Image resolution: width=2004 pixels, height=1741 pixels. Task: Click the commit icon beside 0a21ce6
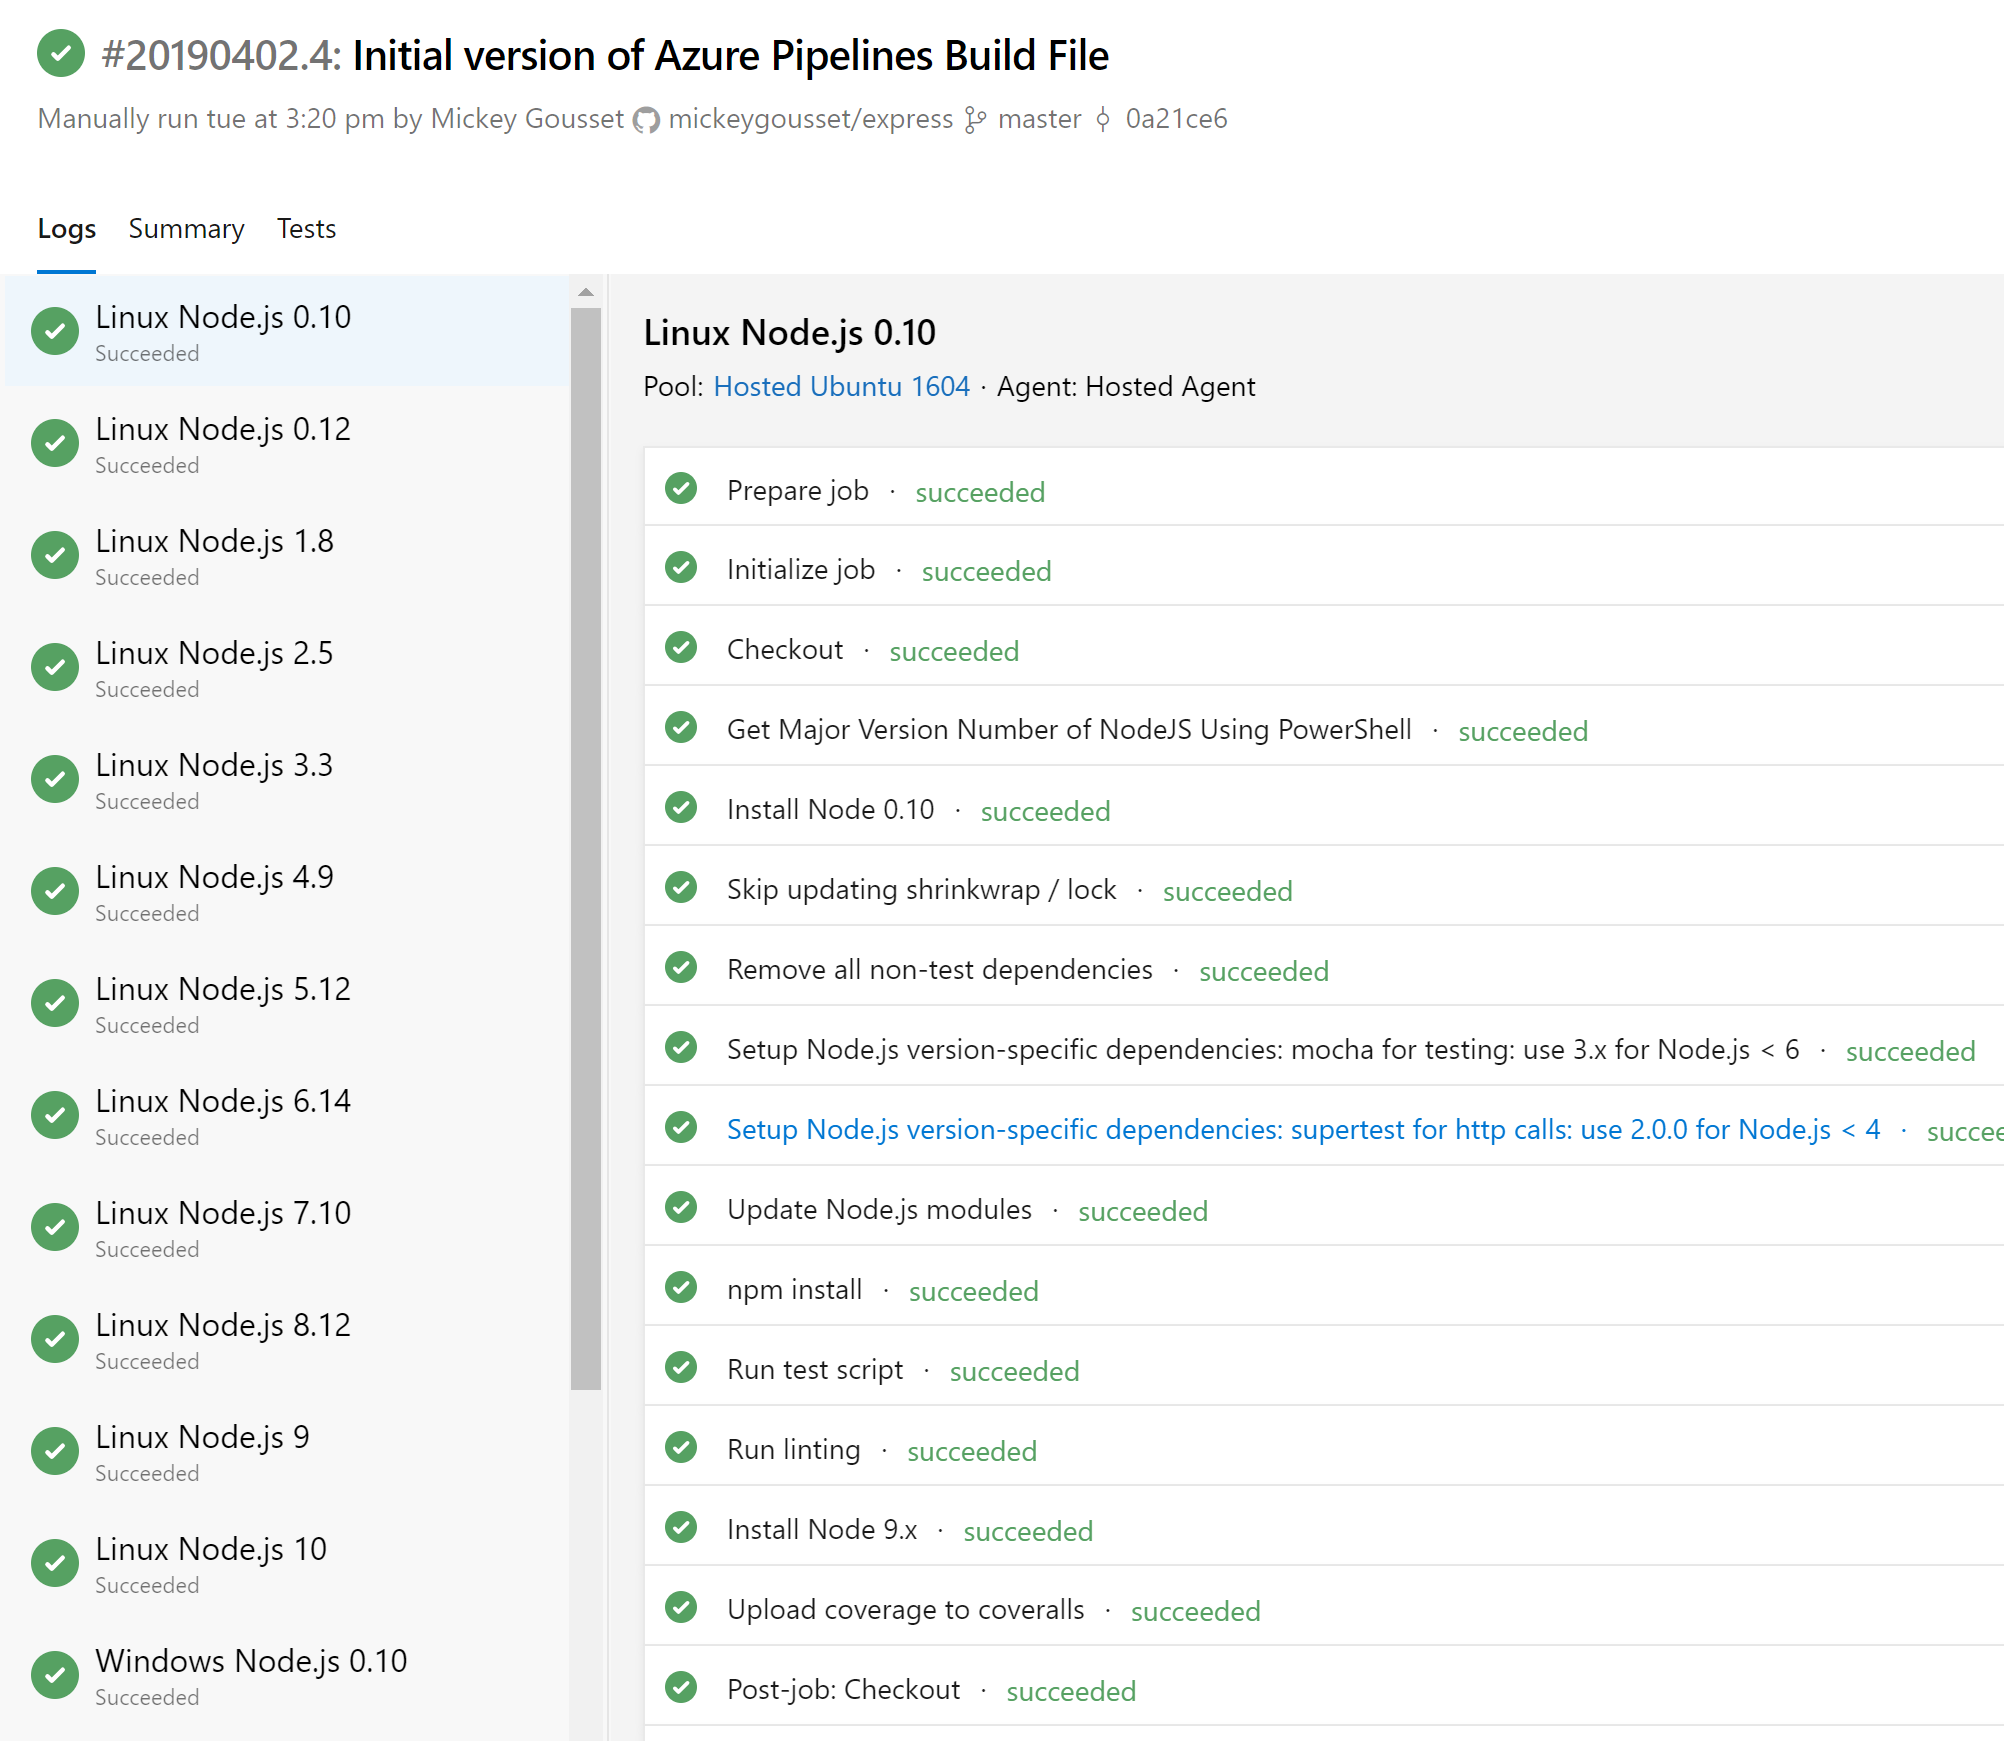1103,120
